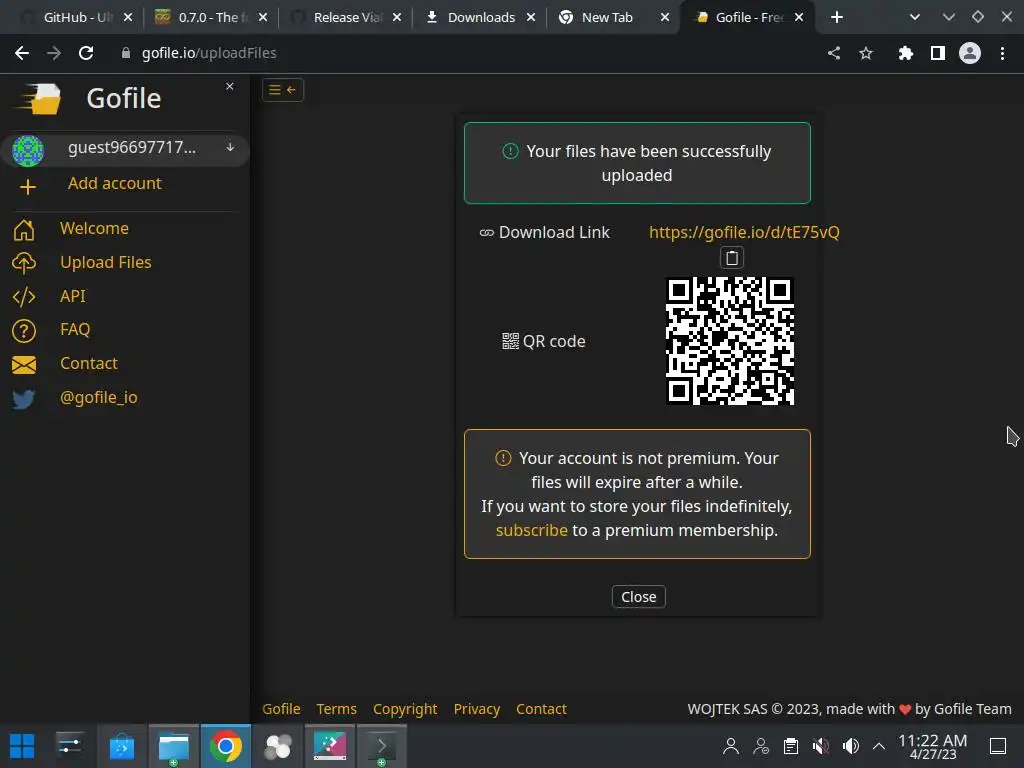Open the Start menu on taskbar
Viewport: 1024px width, 768px height.
point(22,746)
